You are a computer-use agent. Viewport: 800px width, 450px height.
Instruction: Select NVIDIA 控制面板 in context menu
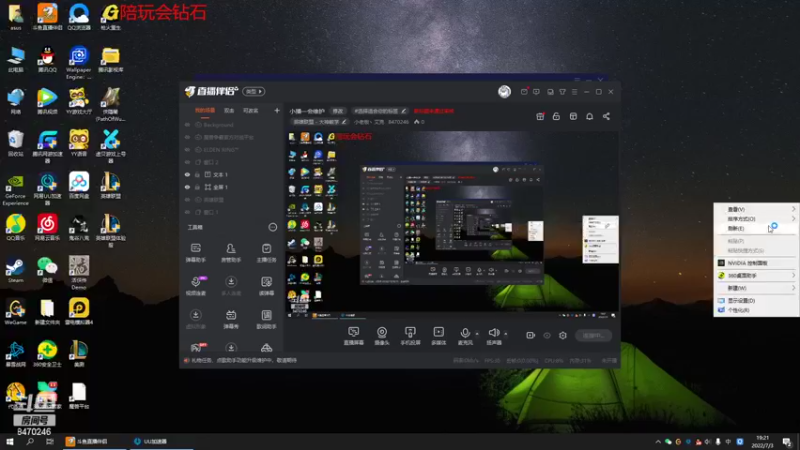pos(756,263)
